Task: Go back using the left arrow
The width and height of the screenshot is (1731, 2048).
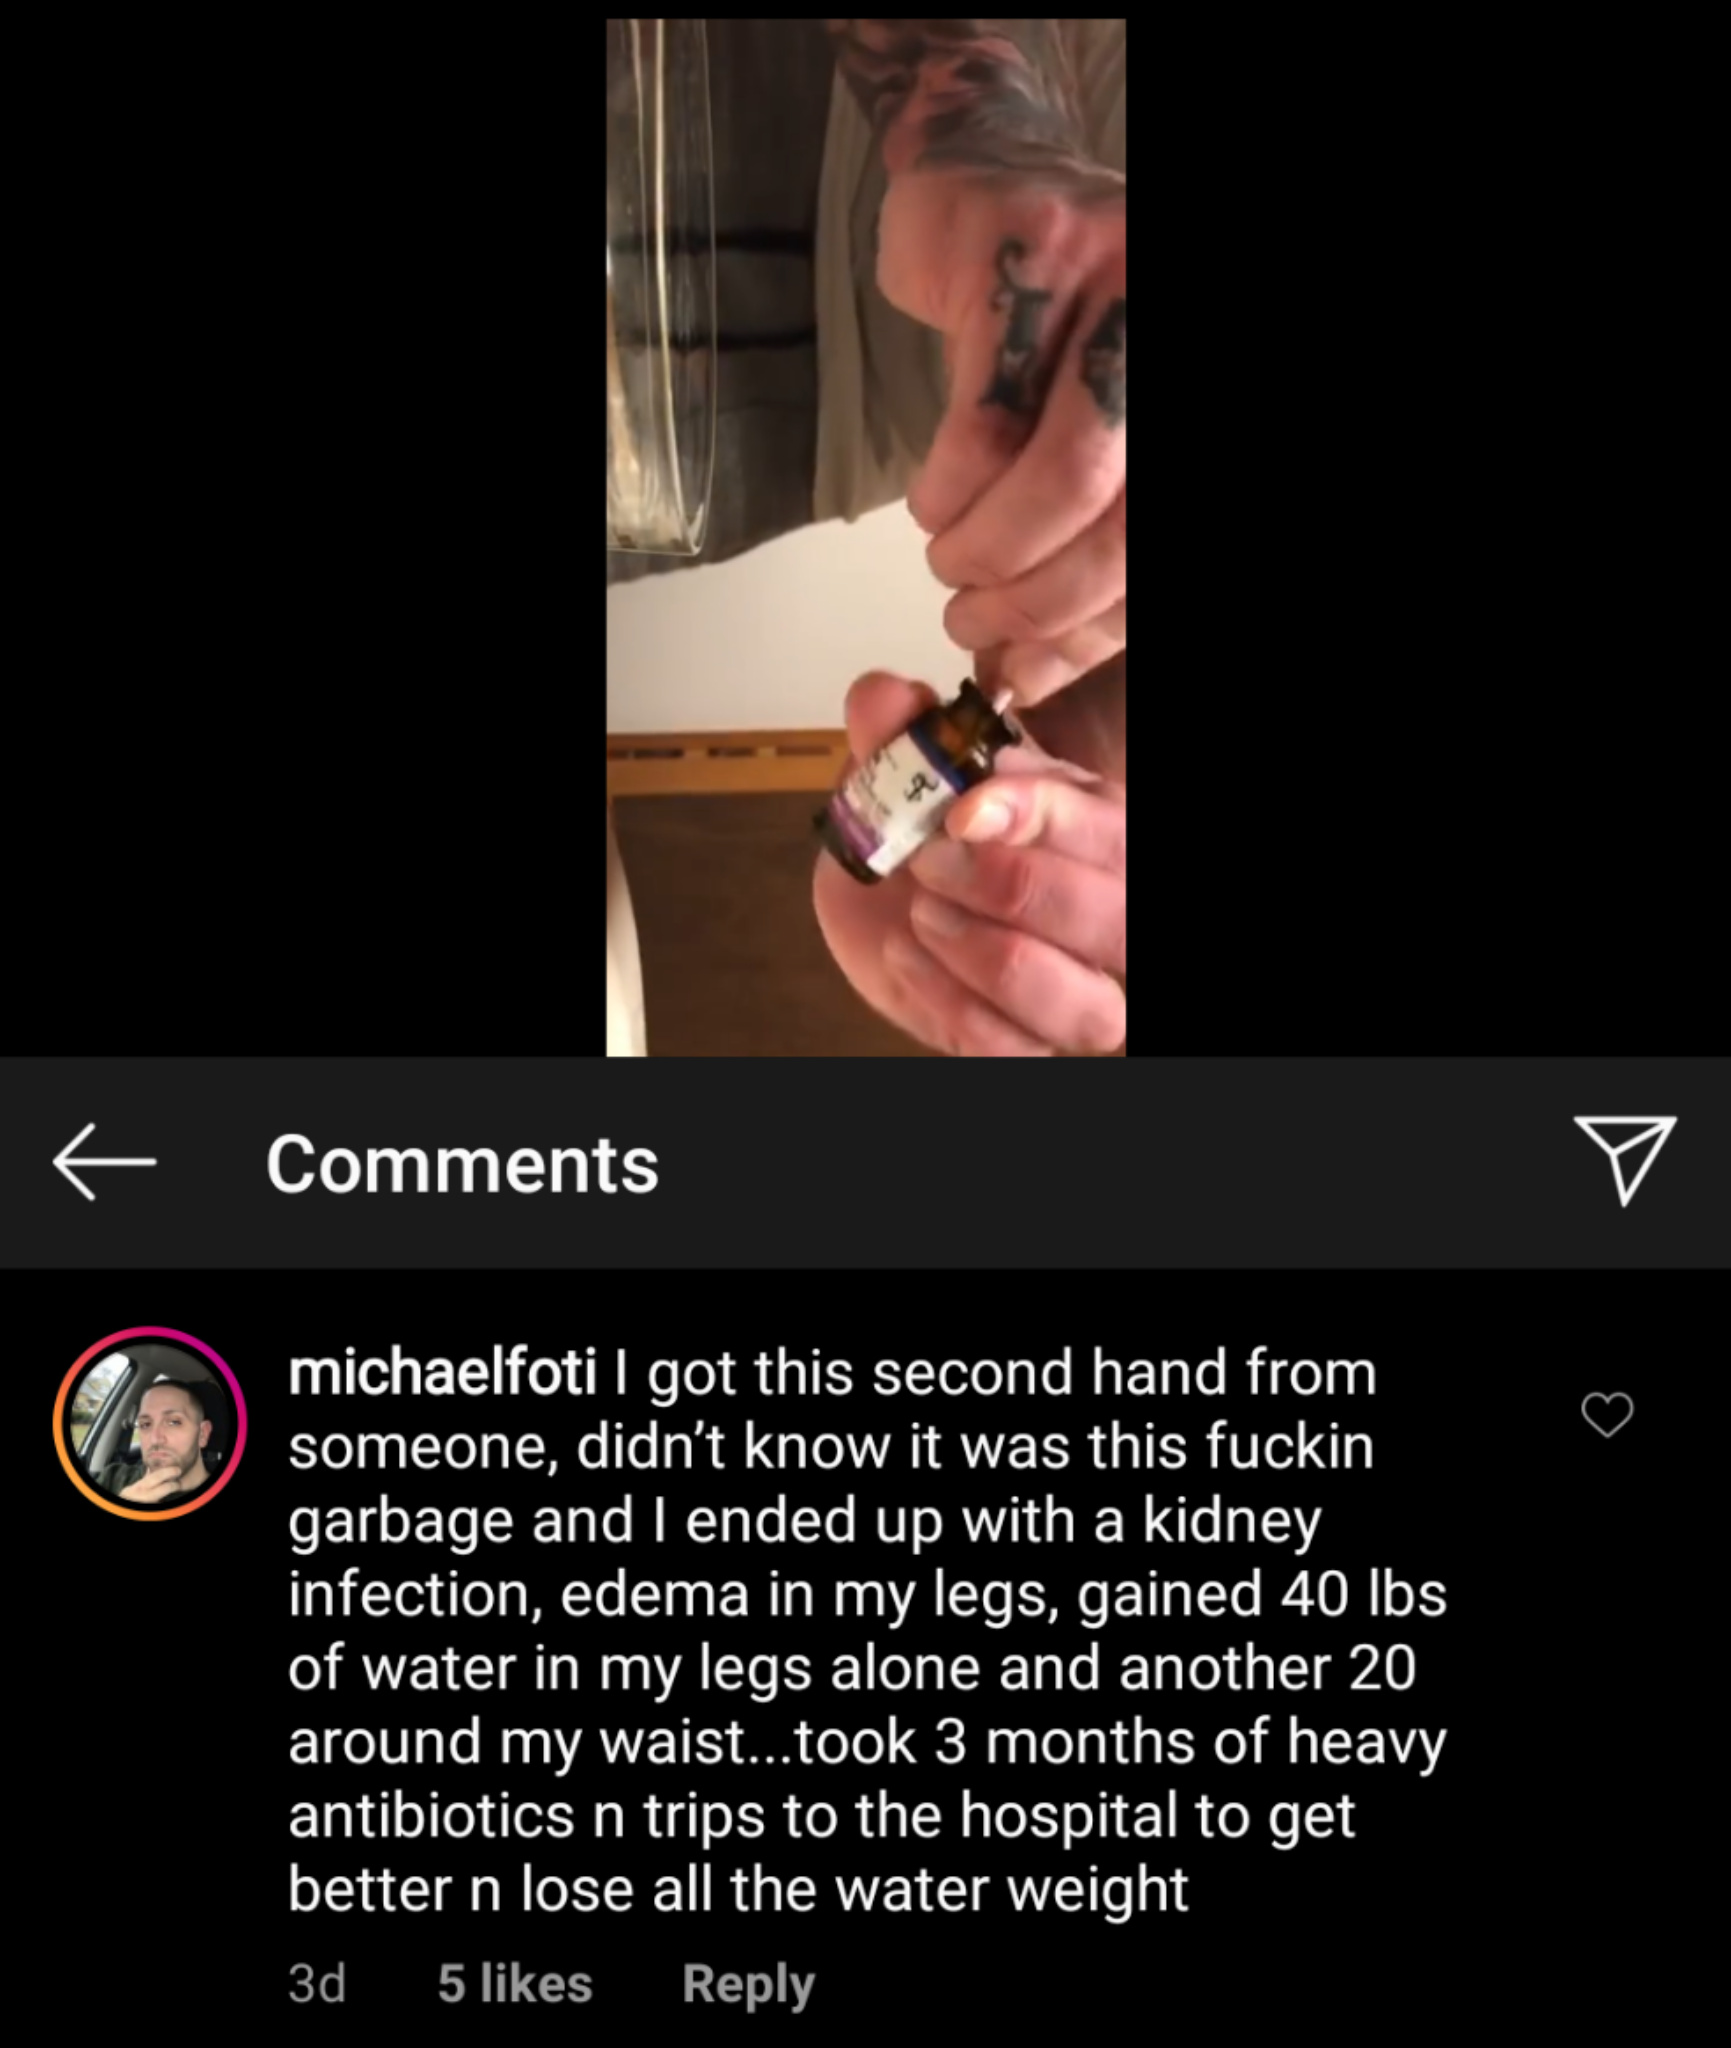Action: pos(104,1162)
